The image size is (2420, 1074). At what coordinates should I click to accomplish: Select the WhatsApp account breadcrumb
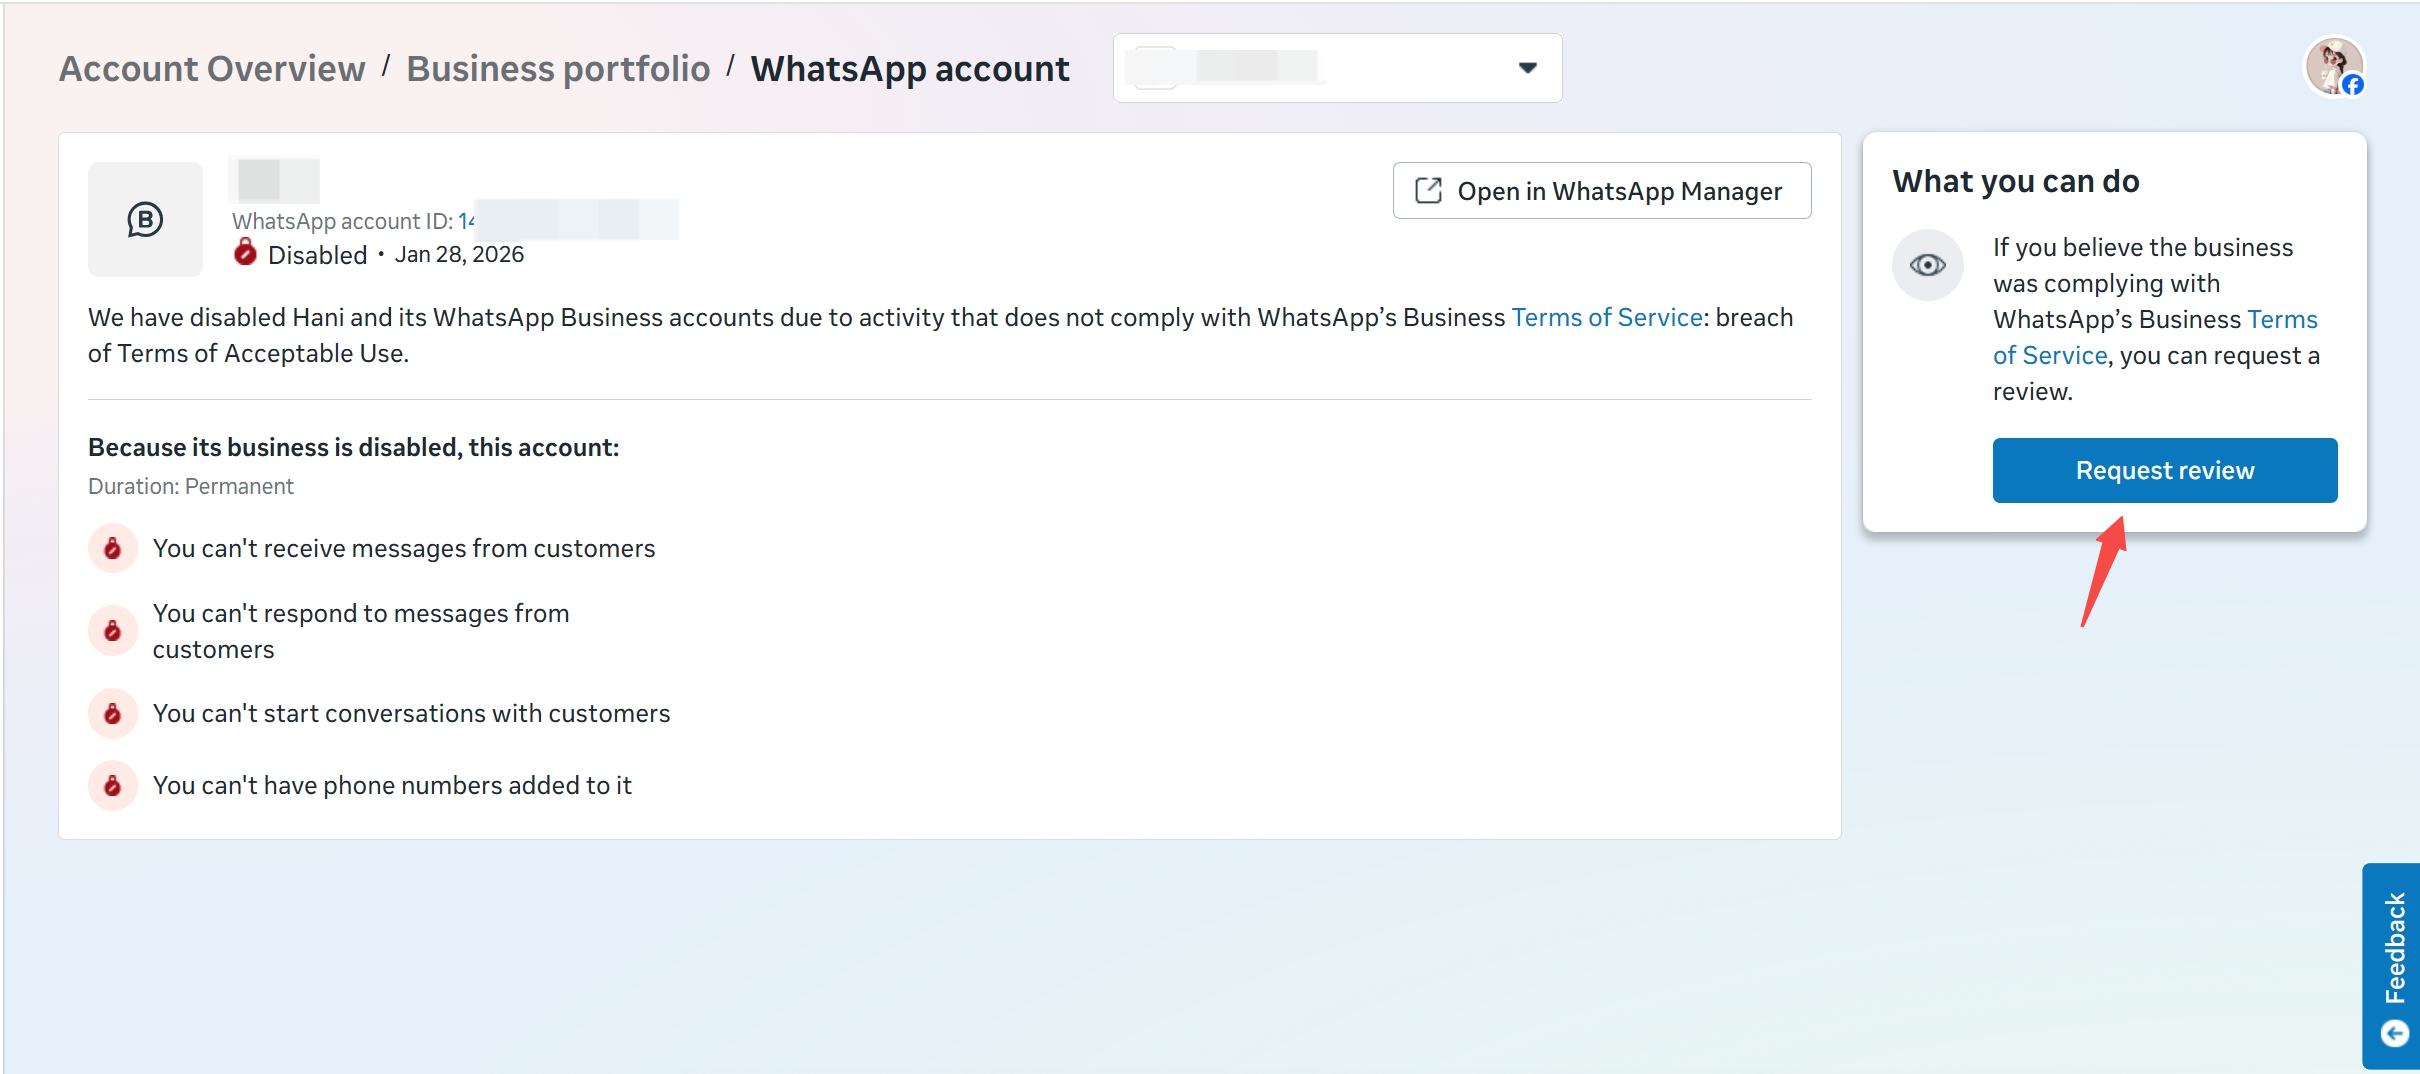click(x=909, y=68)
